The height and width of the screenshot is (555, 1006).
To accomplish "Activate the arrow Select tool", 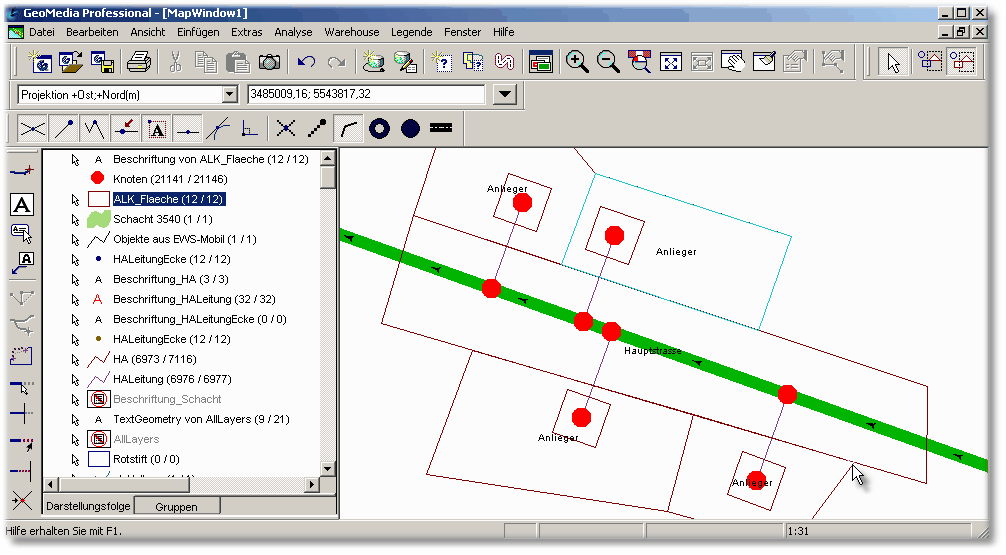I will point(893,62).
